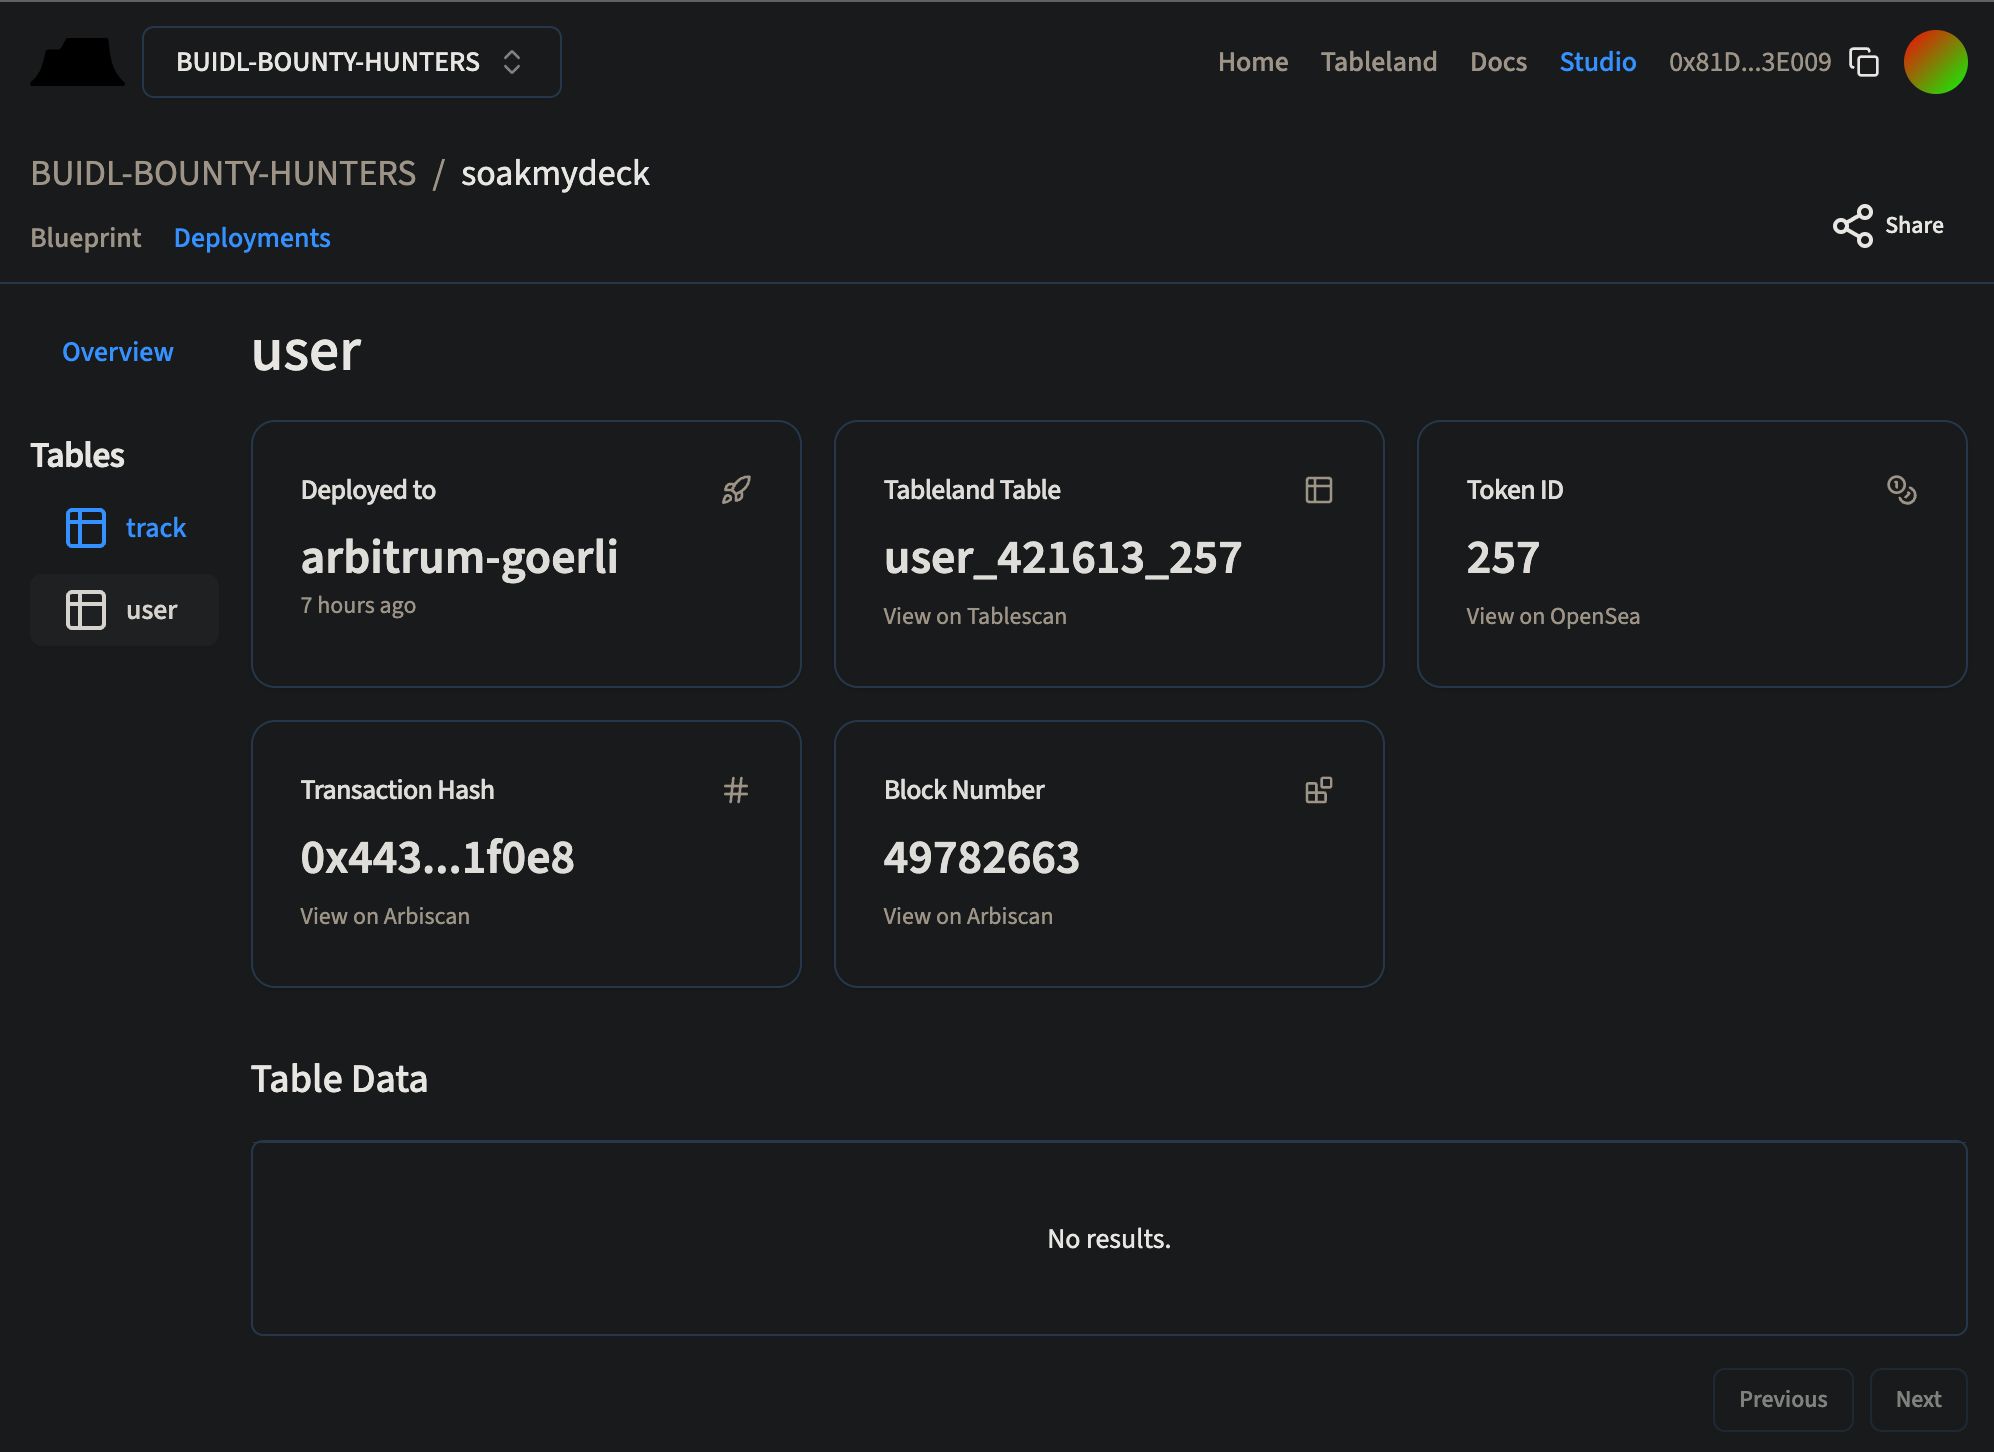Open the BUIDL-BOUNTY-HUNTERS team switcher dropdown
Viewport: 1994px width, 1452px height.
351,62
